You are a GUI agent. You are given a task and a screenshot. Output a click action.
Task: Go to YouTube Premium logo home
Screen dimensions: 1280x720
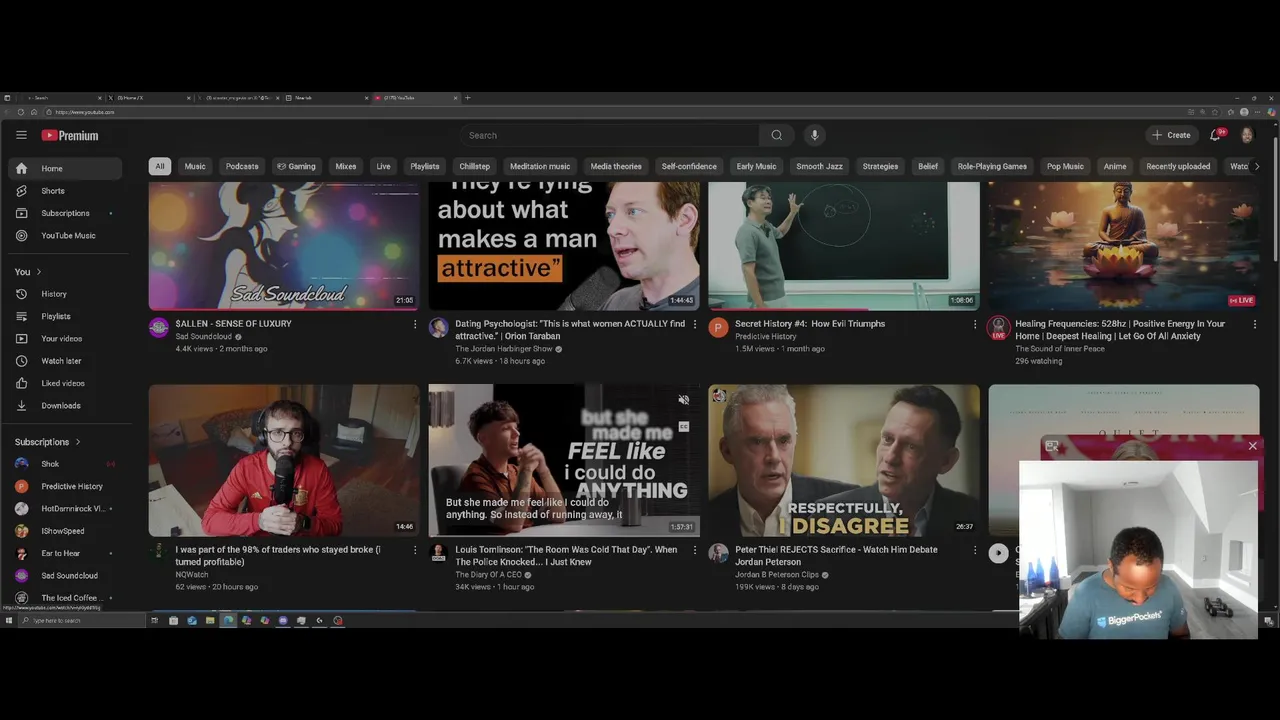point(70,135)
